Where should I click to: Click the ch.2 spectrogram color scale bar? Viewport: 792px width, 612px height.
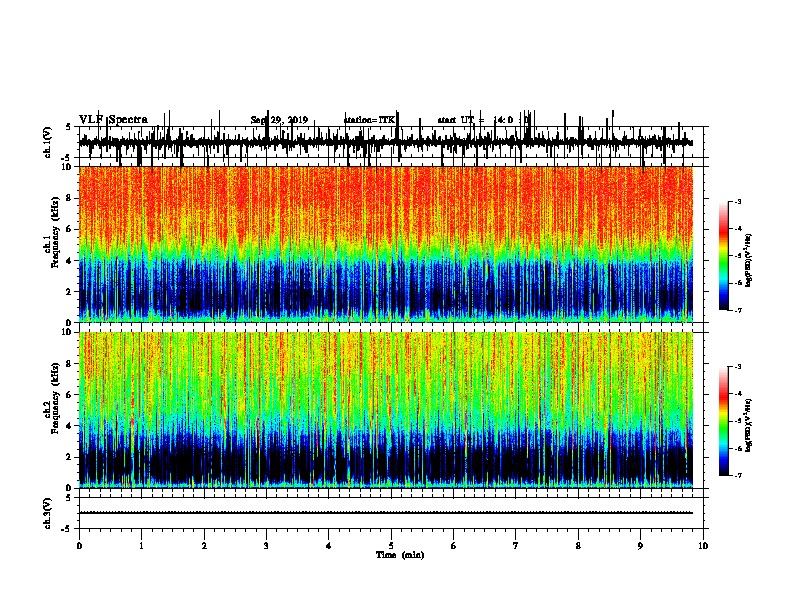pos(724,421)
